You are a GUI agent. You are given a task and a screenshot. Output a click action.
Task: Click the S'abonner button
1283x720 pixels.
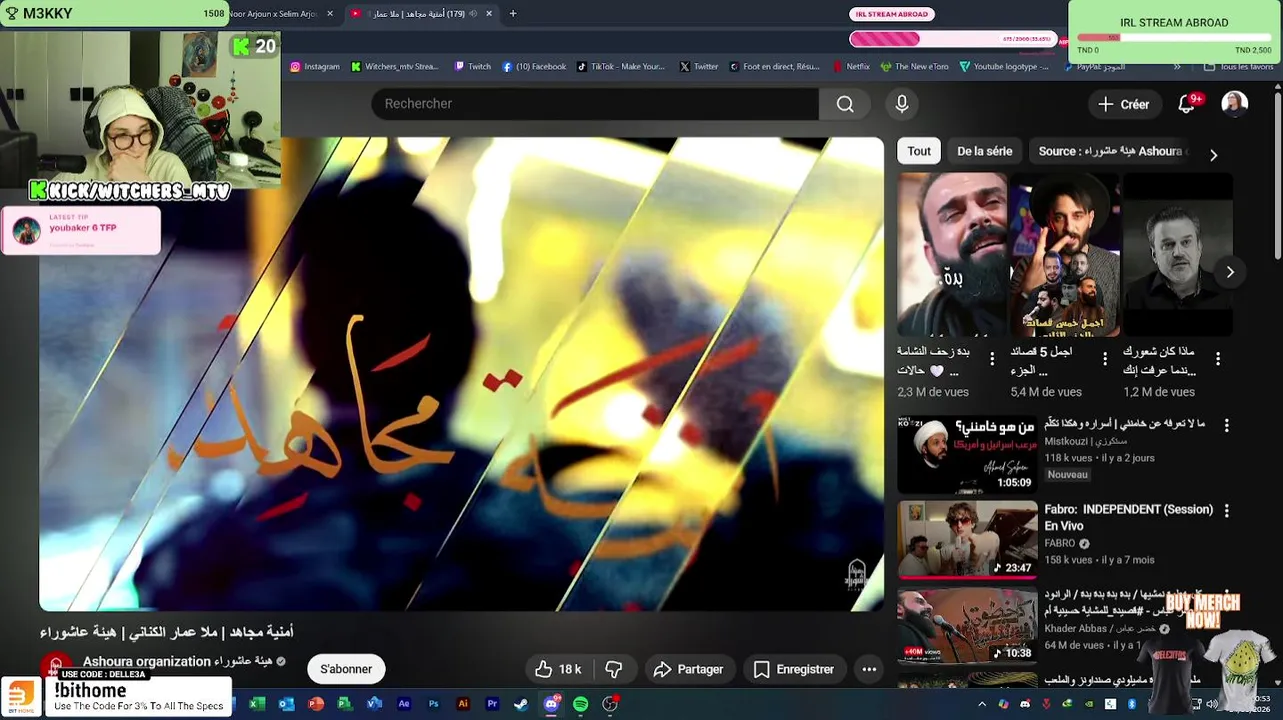(346, 669)
